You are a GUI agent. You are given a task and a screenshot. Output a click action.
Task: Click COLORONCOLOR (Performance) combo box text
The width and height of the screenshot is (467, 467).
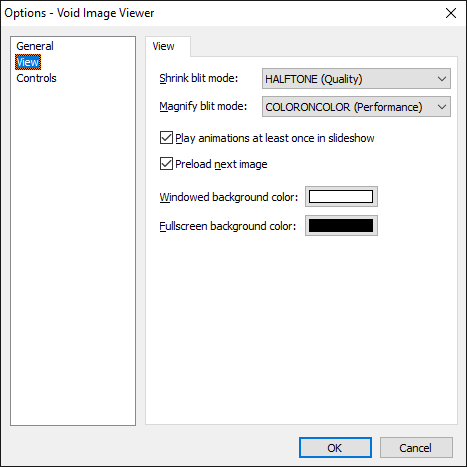pyautogui.click(x=344, y=107)
